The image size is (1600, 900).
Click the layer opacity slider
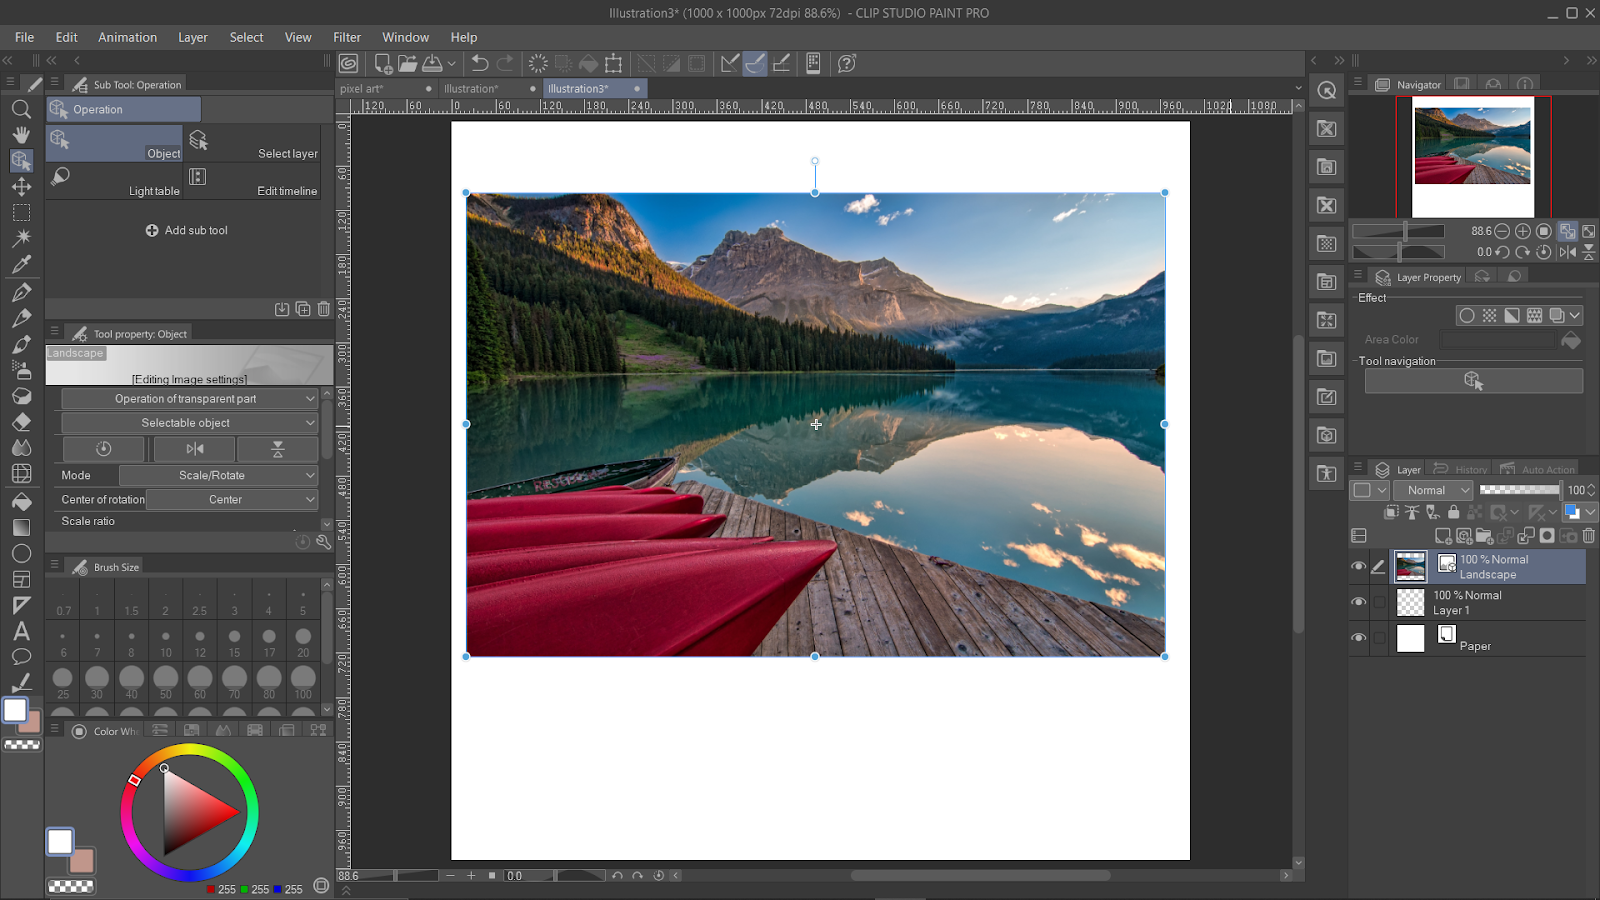pos(1519,490)
